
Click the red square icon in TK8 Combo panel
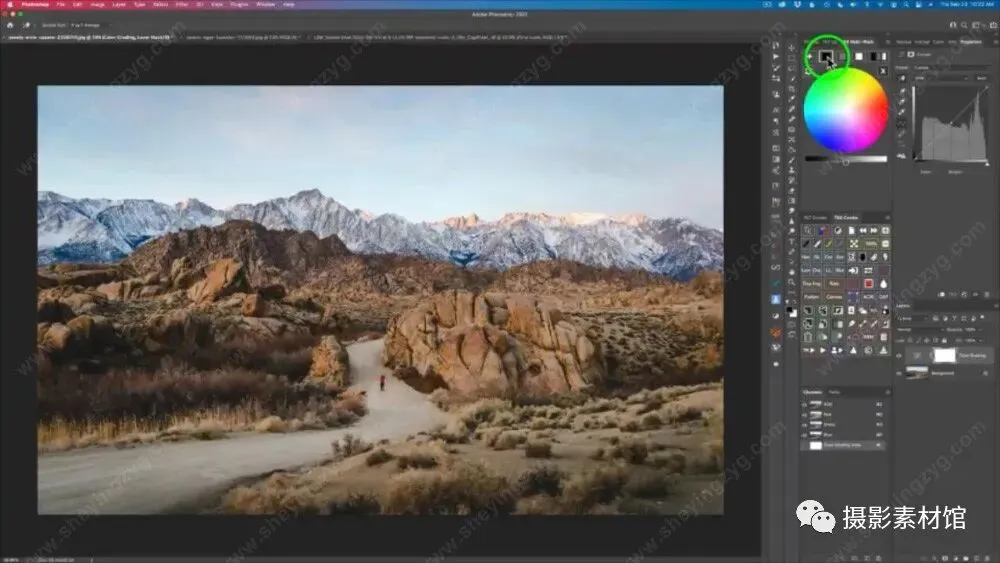869,284
